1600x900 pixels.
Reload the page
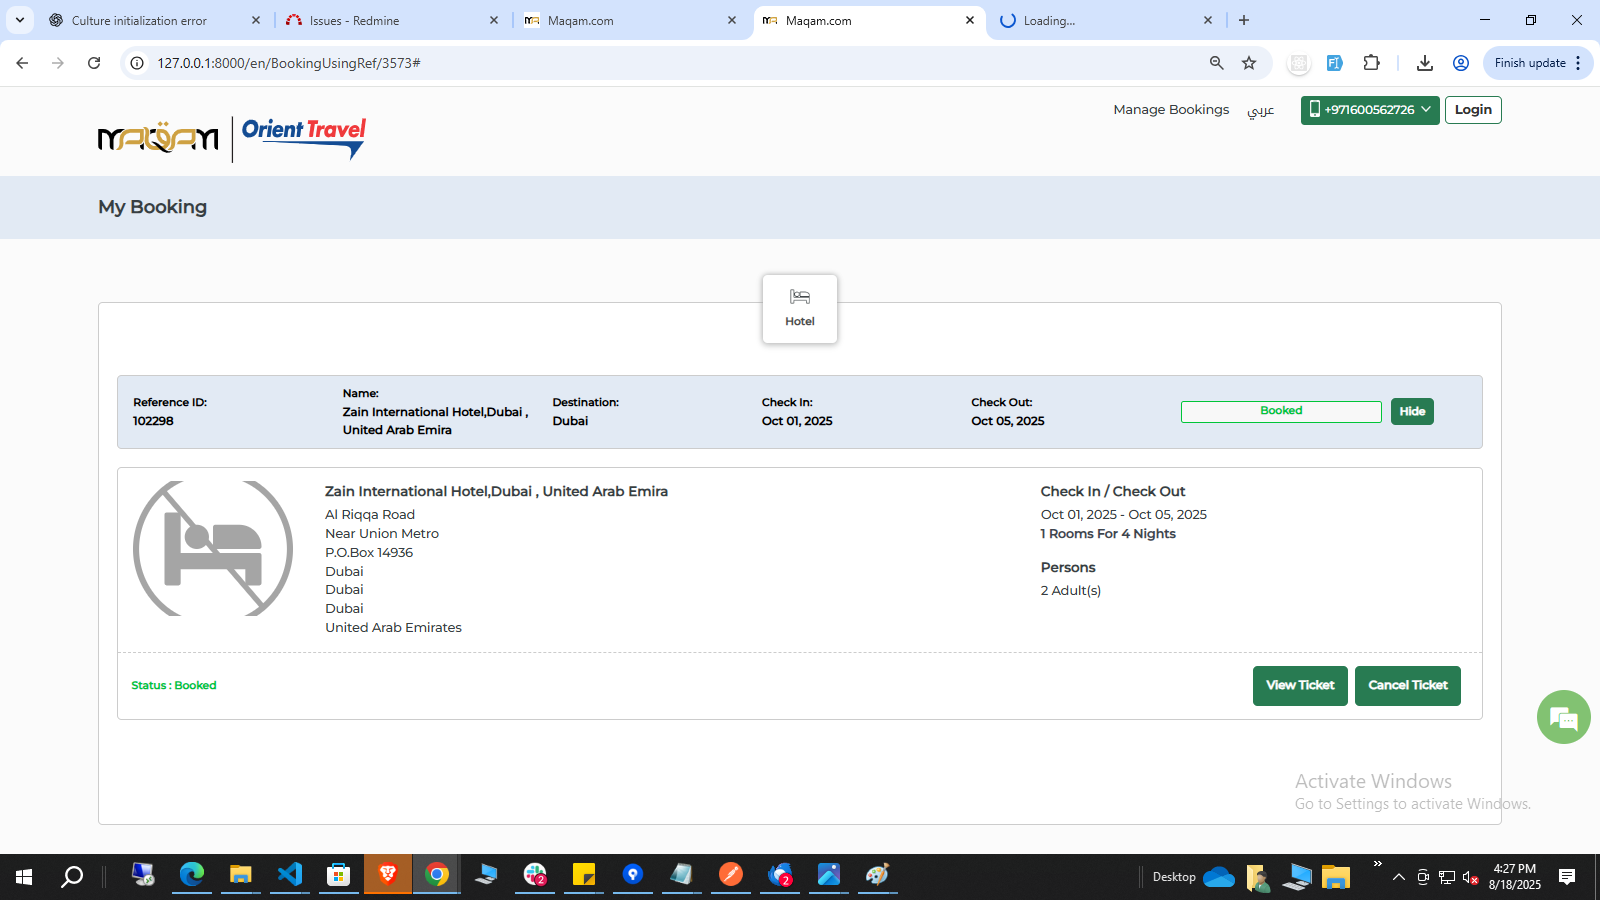pos(94,63)
